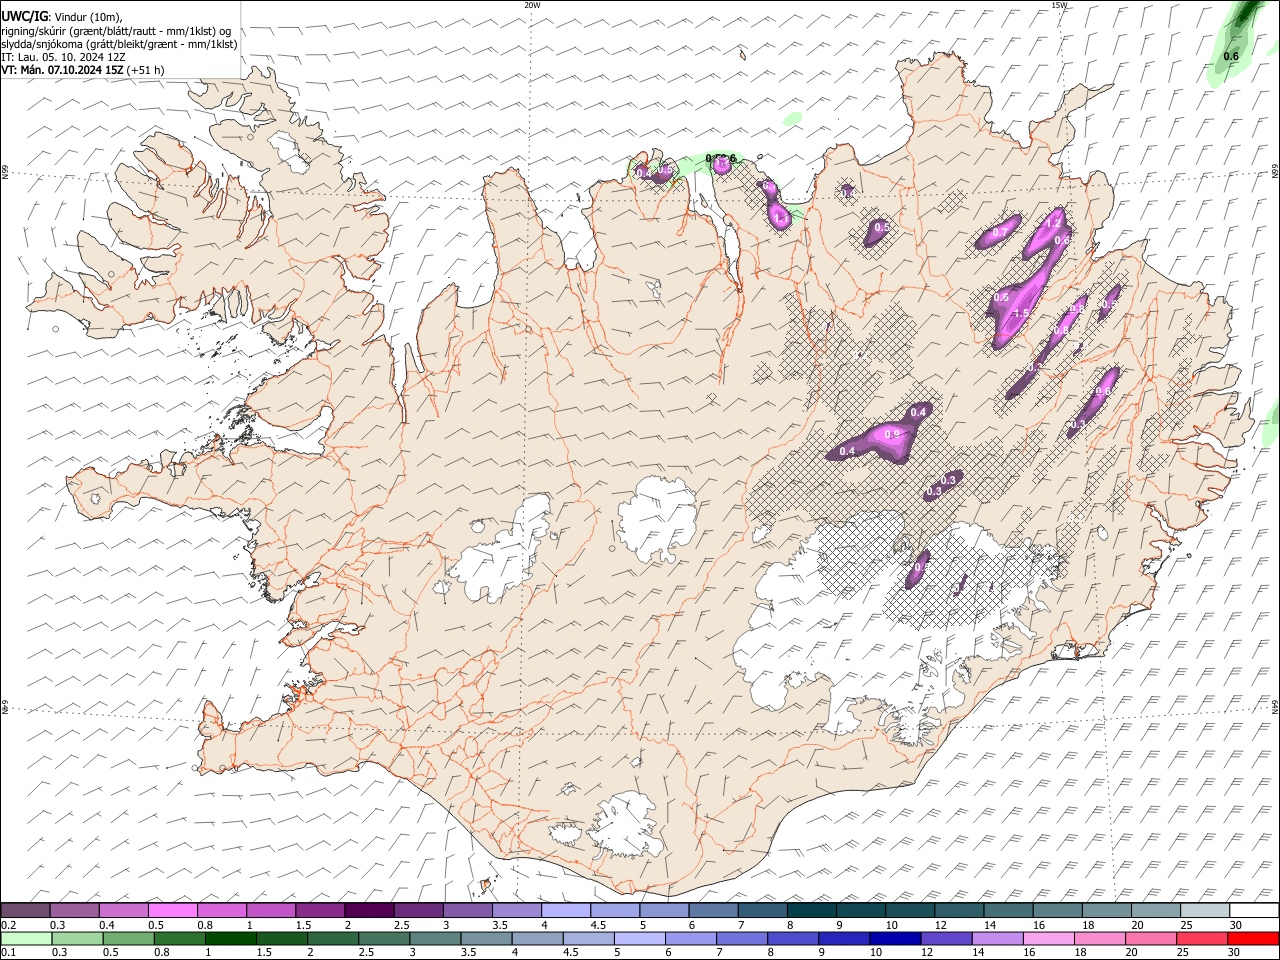The height and width of the screenshot is (960, 1280).
Task: Select the rain legend swatch labeled 2
Action: [332, 938]
